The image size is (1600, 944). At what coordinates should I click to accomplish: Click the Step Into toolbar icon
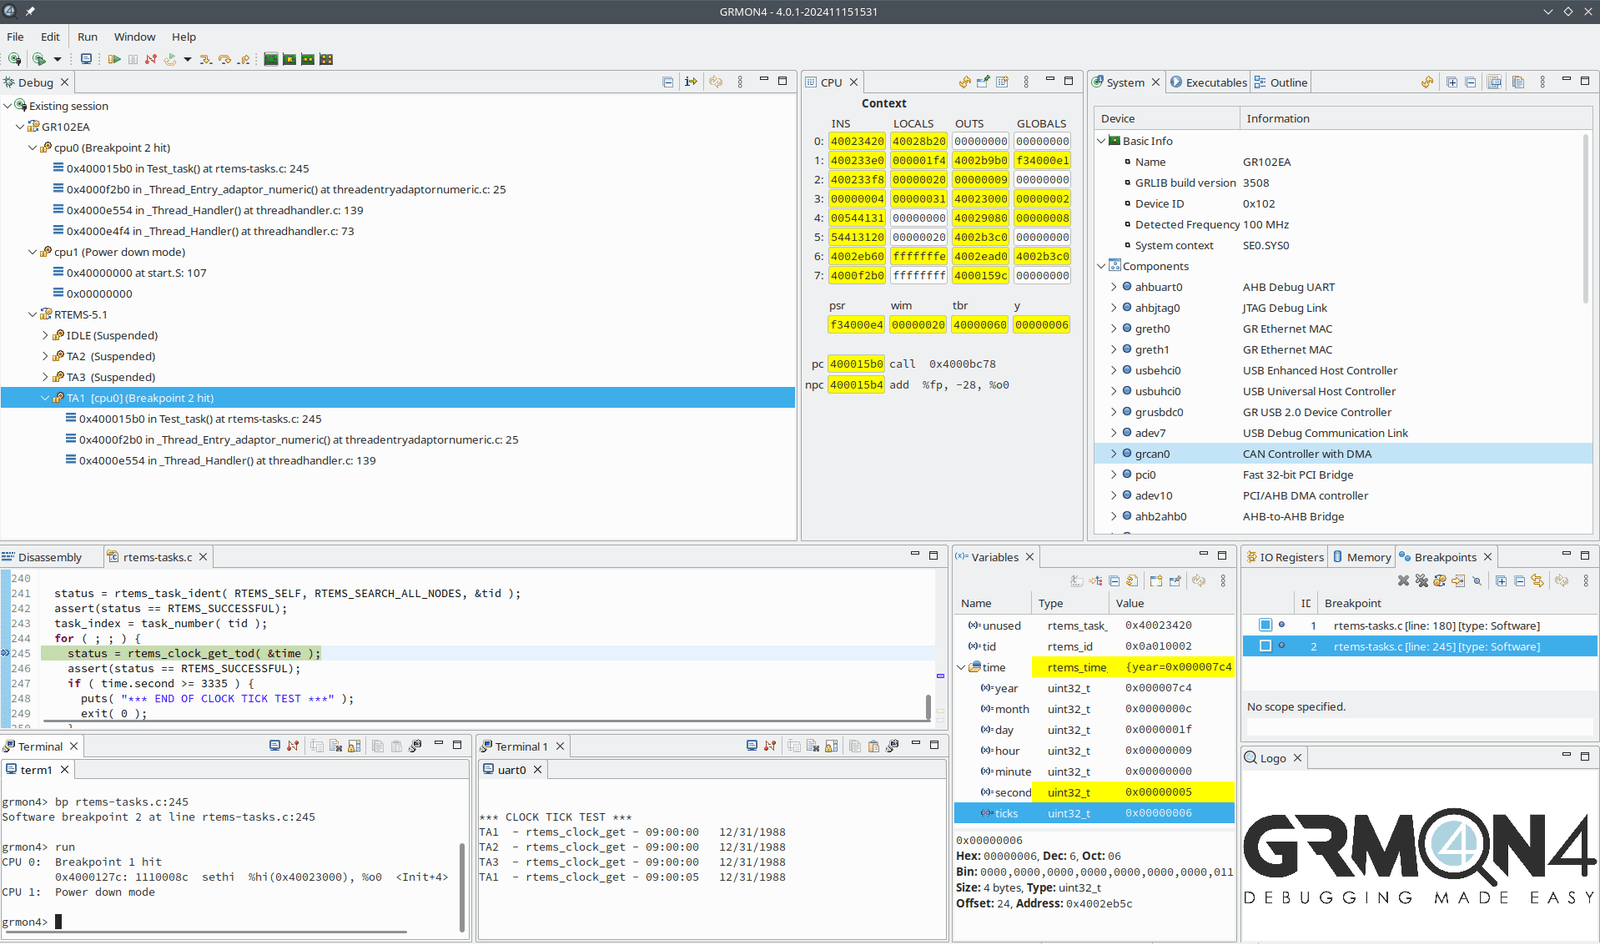click(205, 60)
